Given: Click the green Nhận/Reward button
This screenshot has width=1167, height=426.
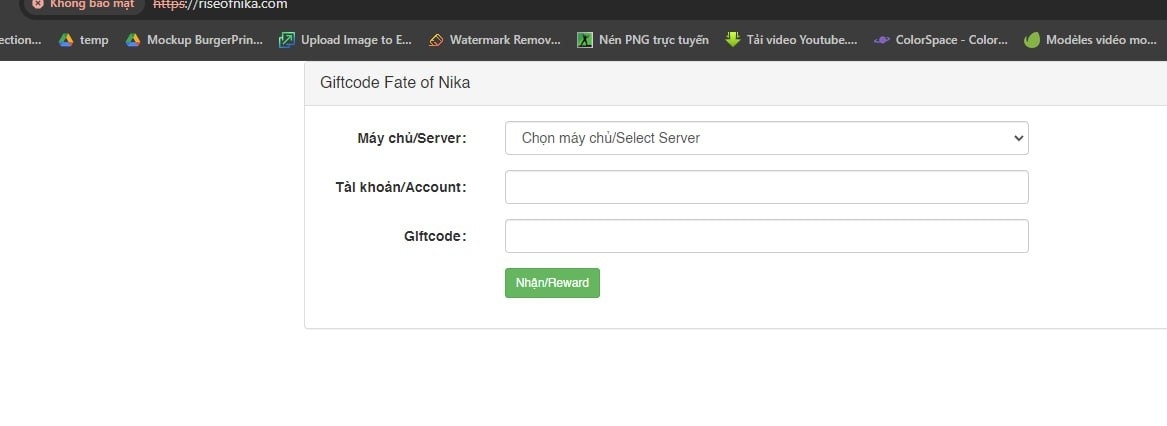Looking at the screenshot, I should point(552,283).
